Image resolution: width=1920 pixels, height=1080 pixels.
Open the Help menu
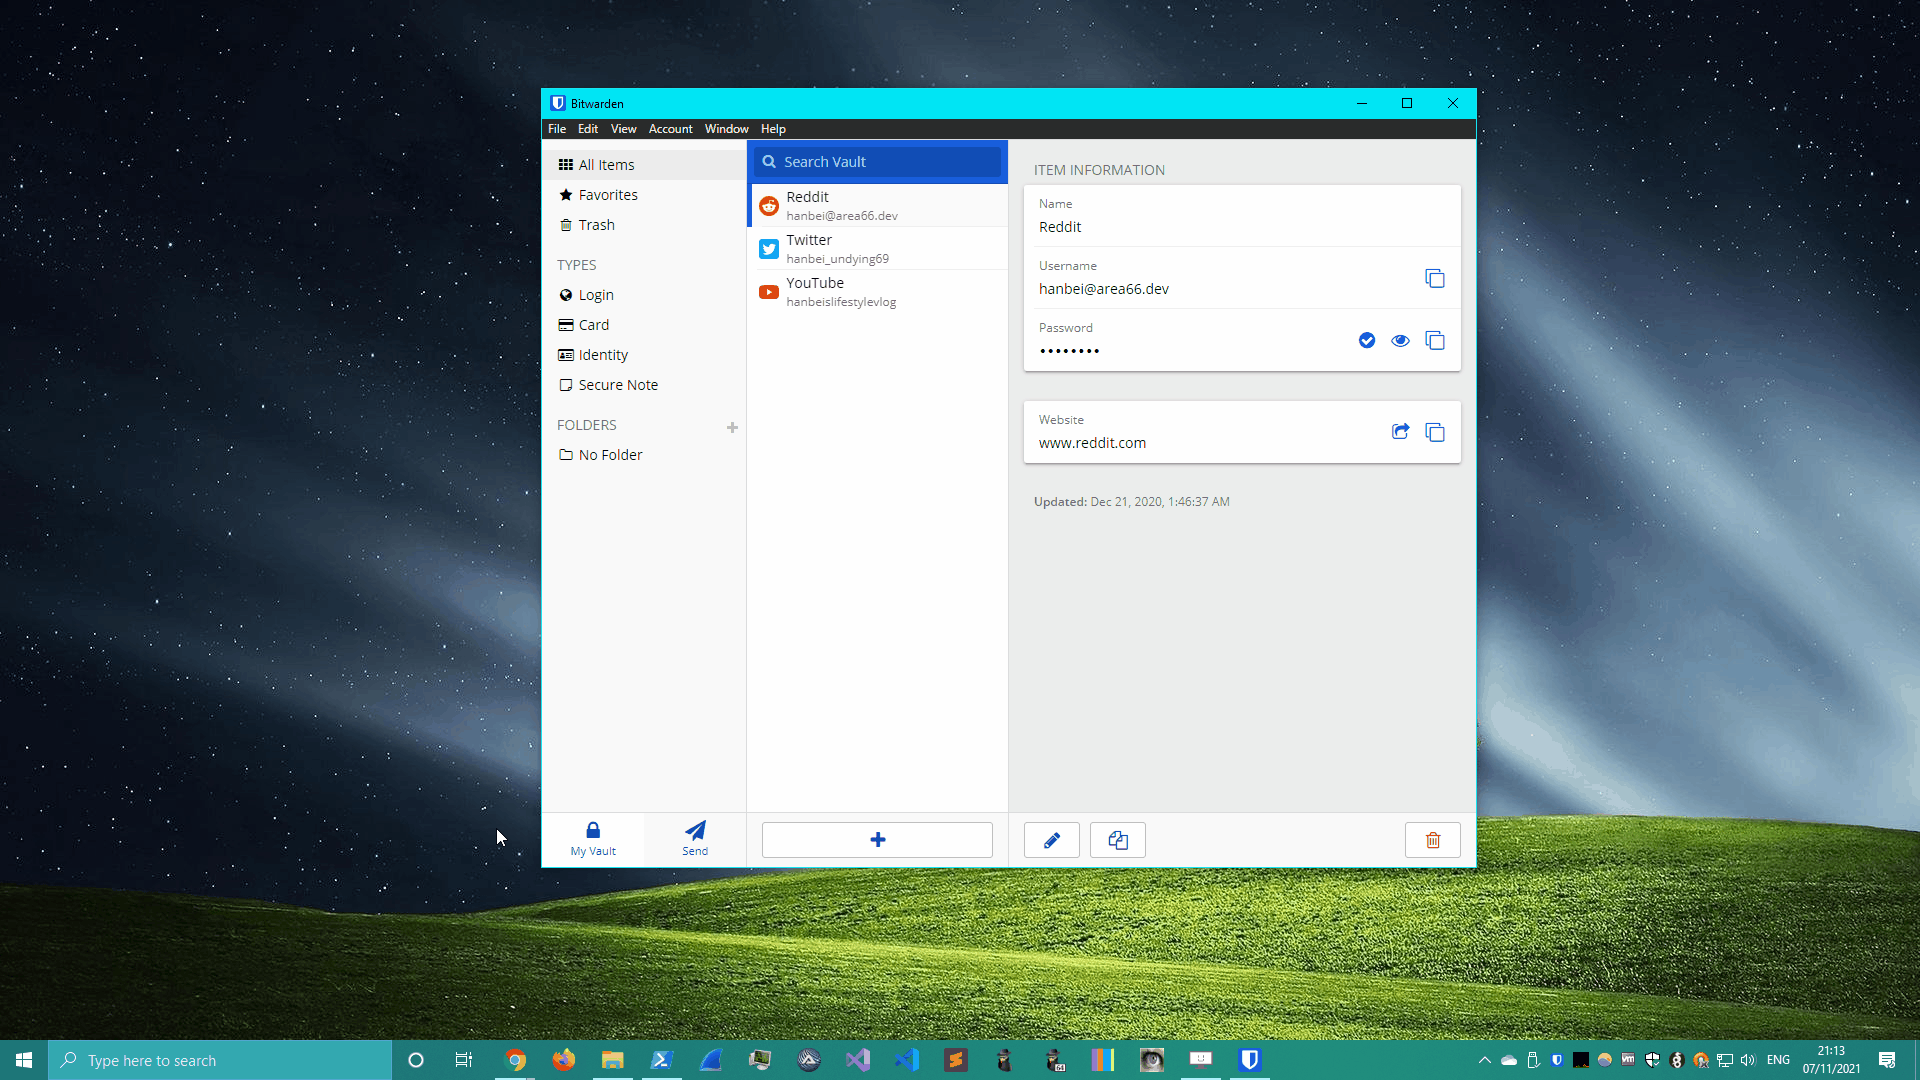click(x=773, y=129)
